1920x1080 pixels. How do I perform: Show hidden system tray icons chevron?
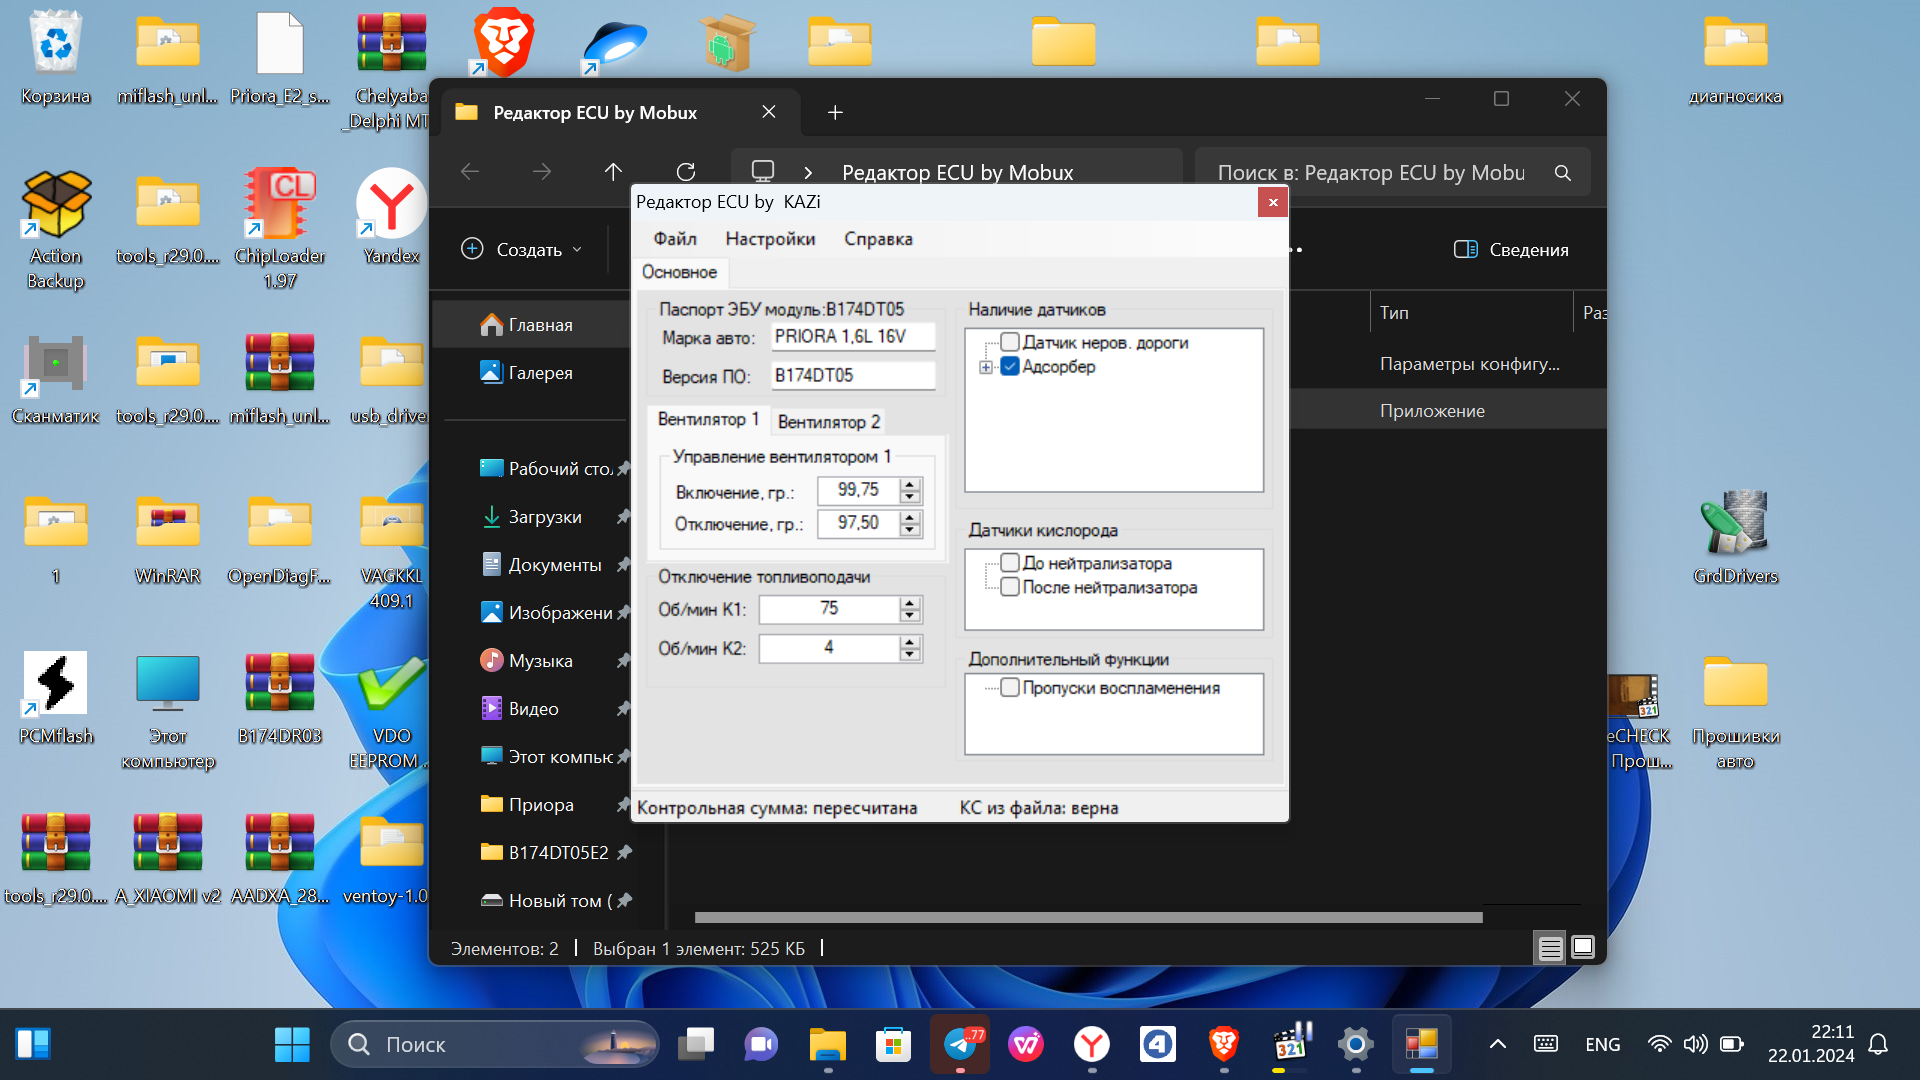click(1497, 1045)
